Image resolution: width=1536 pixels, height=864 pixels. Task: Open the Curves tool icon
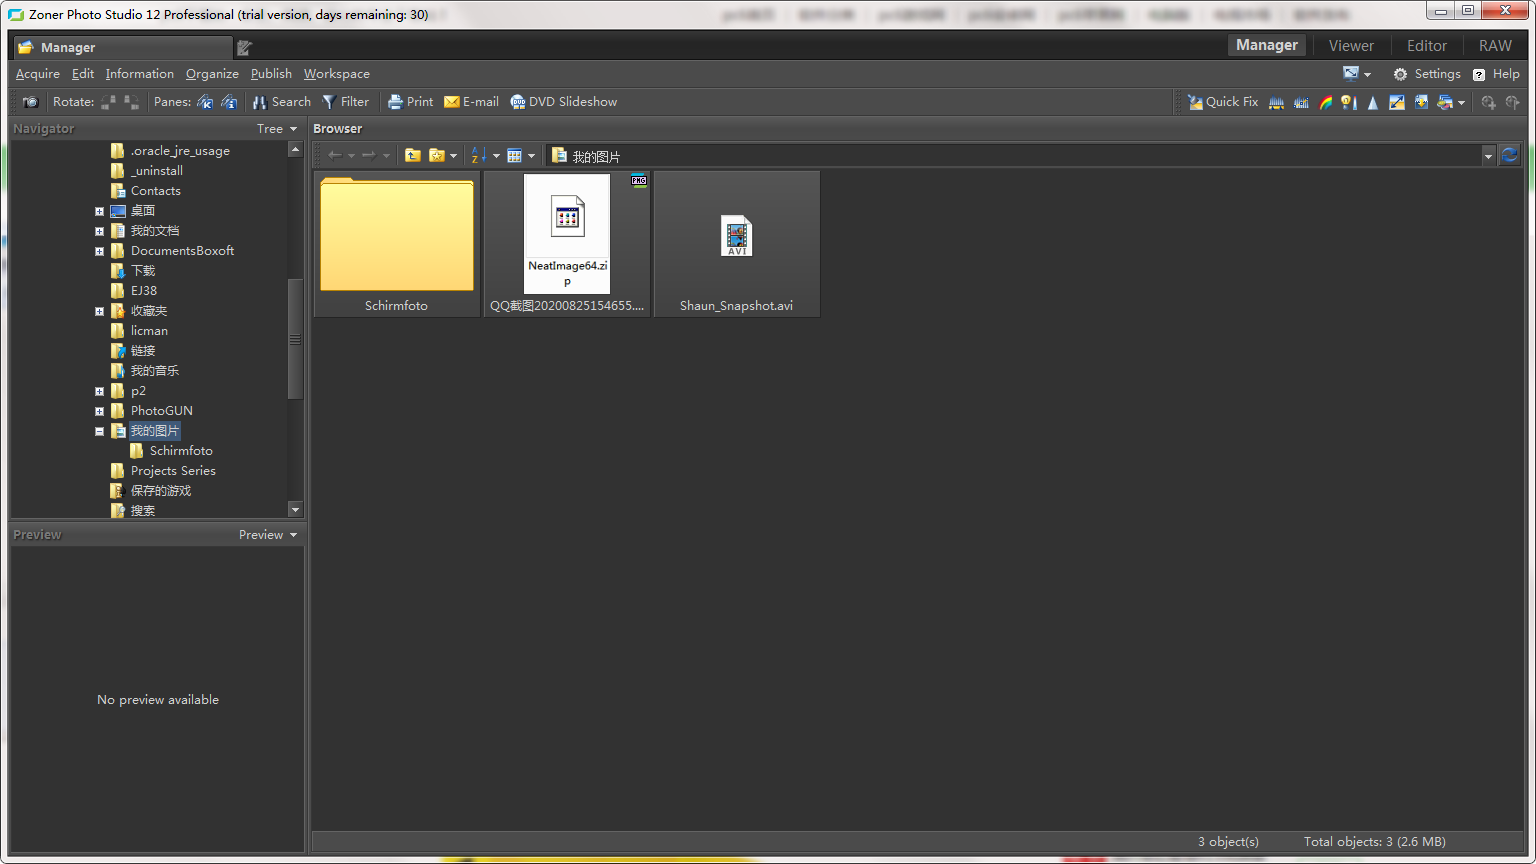pos(1301,102)
